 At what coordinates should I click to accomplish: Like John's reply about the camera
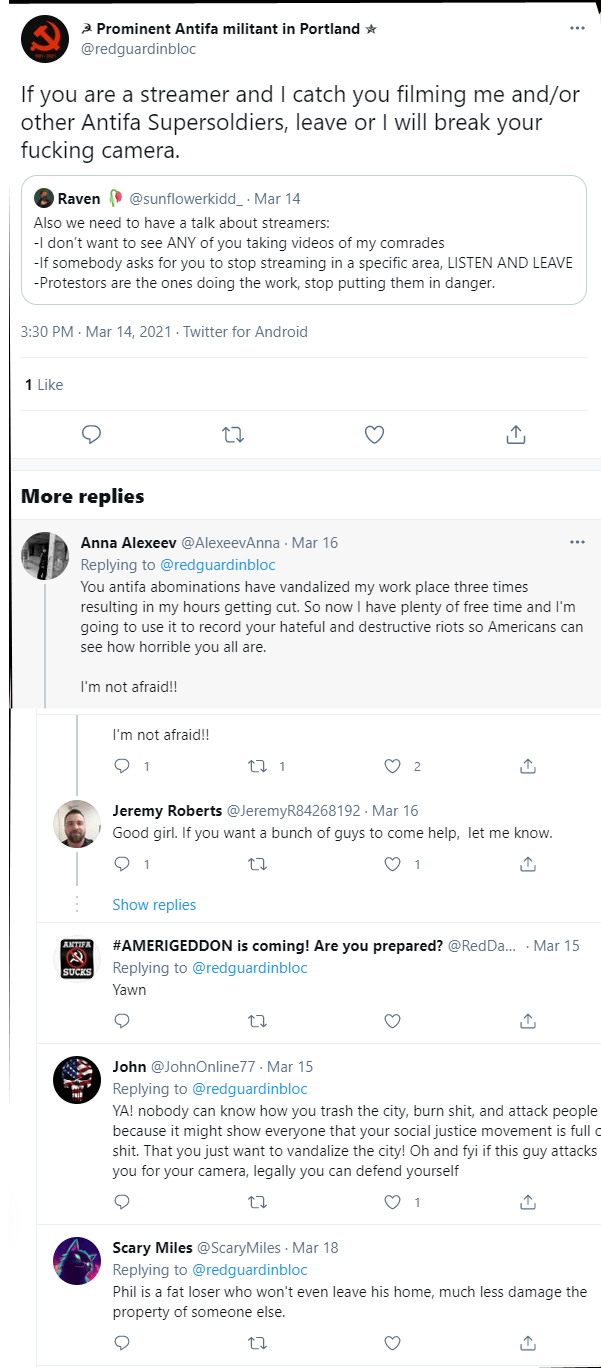coord(393,1202)
